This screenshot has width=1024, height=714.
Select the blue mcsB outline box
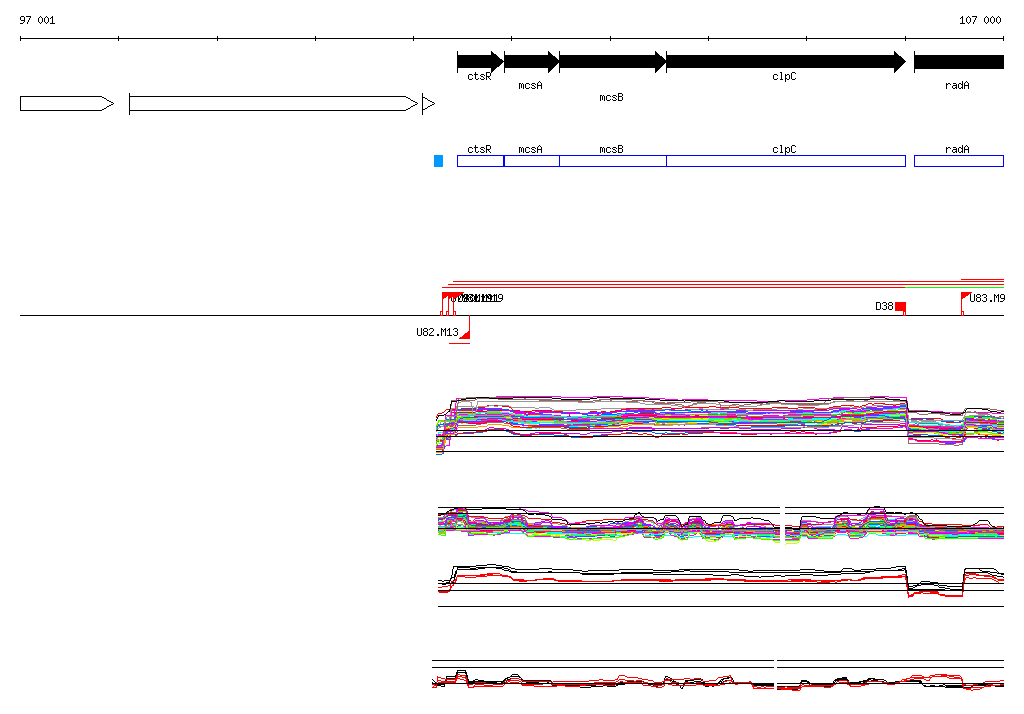pos(613,161)
